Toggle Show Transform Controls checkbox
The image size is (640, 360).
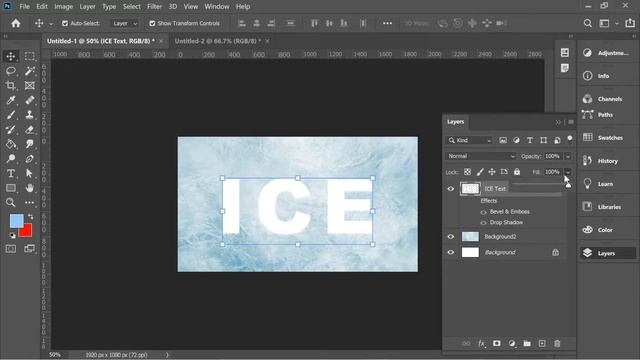152,23
